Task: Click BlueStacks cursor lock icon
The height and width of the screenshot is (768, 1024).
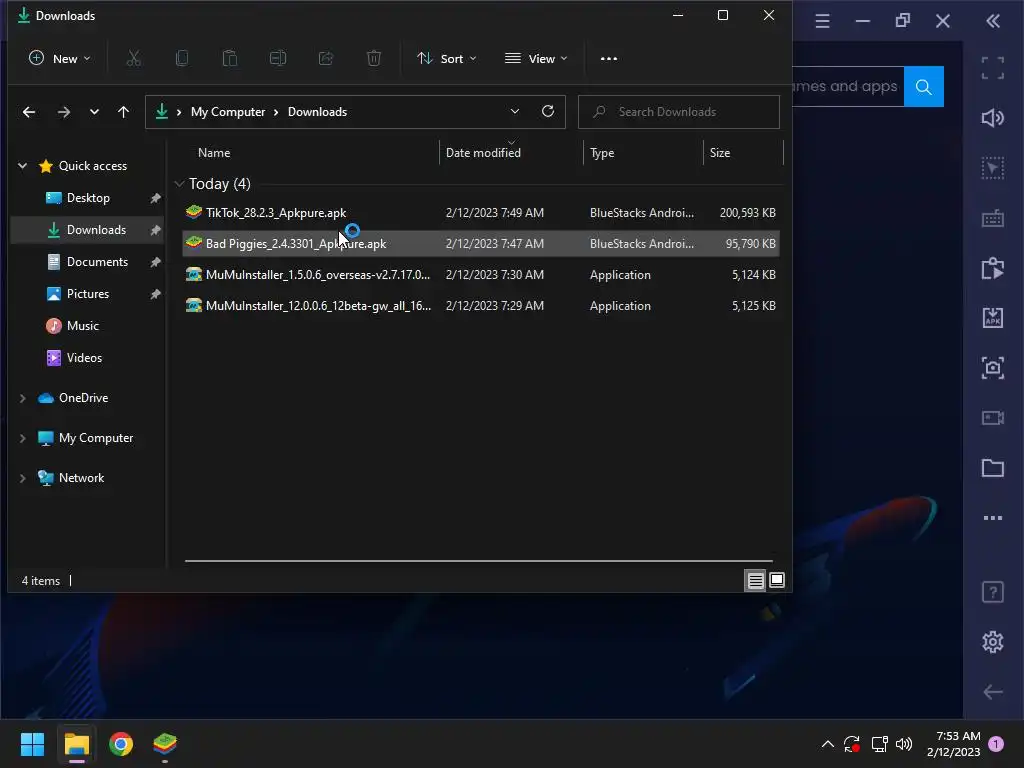Action: (x=993, y=168)
